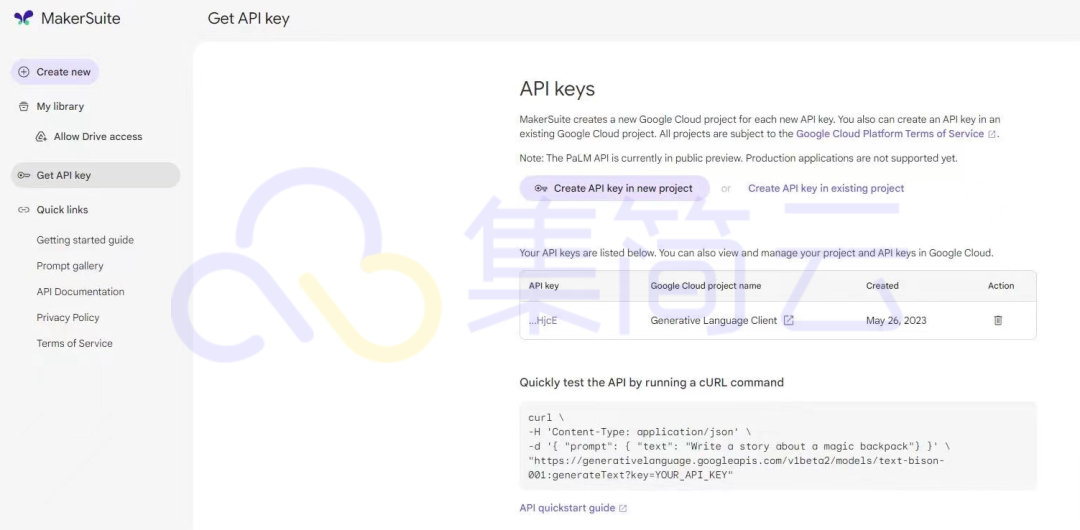Click the Created column header
Viewport: 1080px width, 530px height.
coord(882,285)
